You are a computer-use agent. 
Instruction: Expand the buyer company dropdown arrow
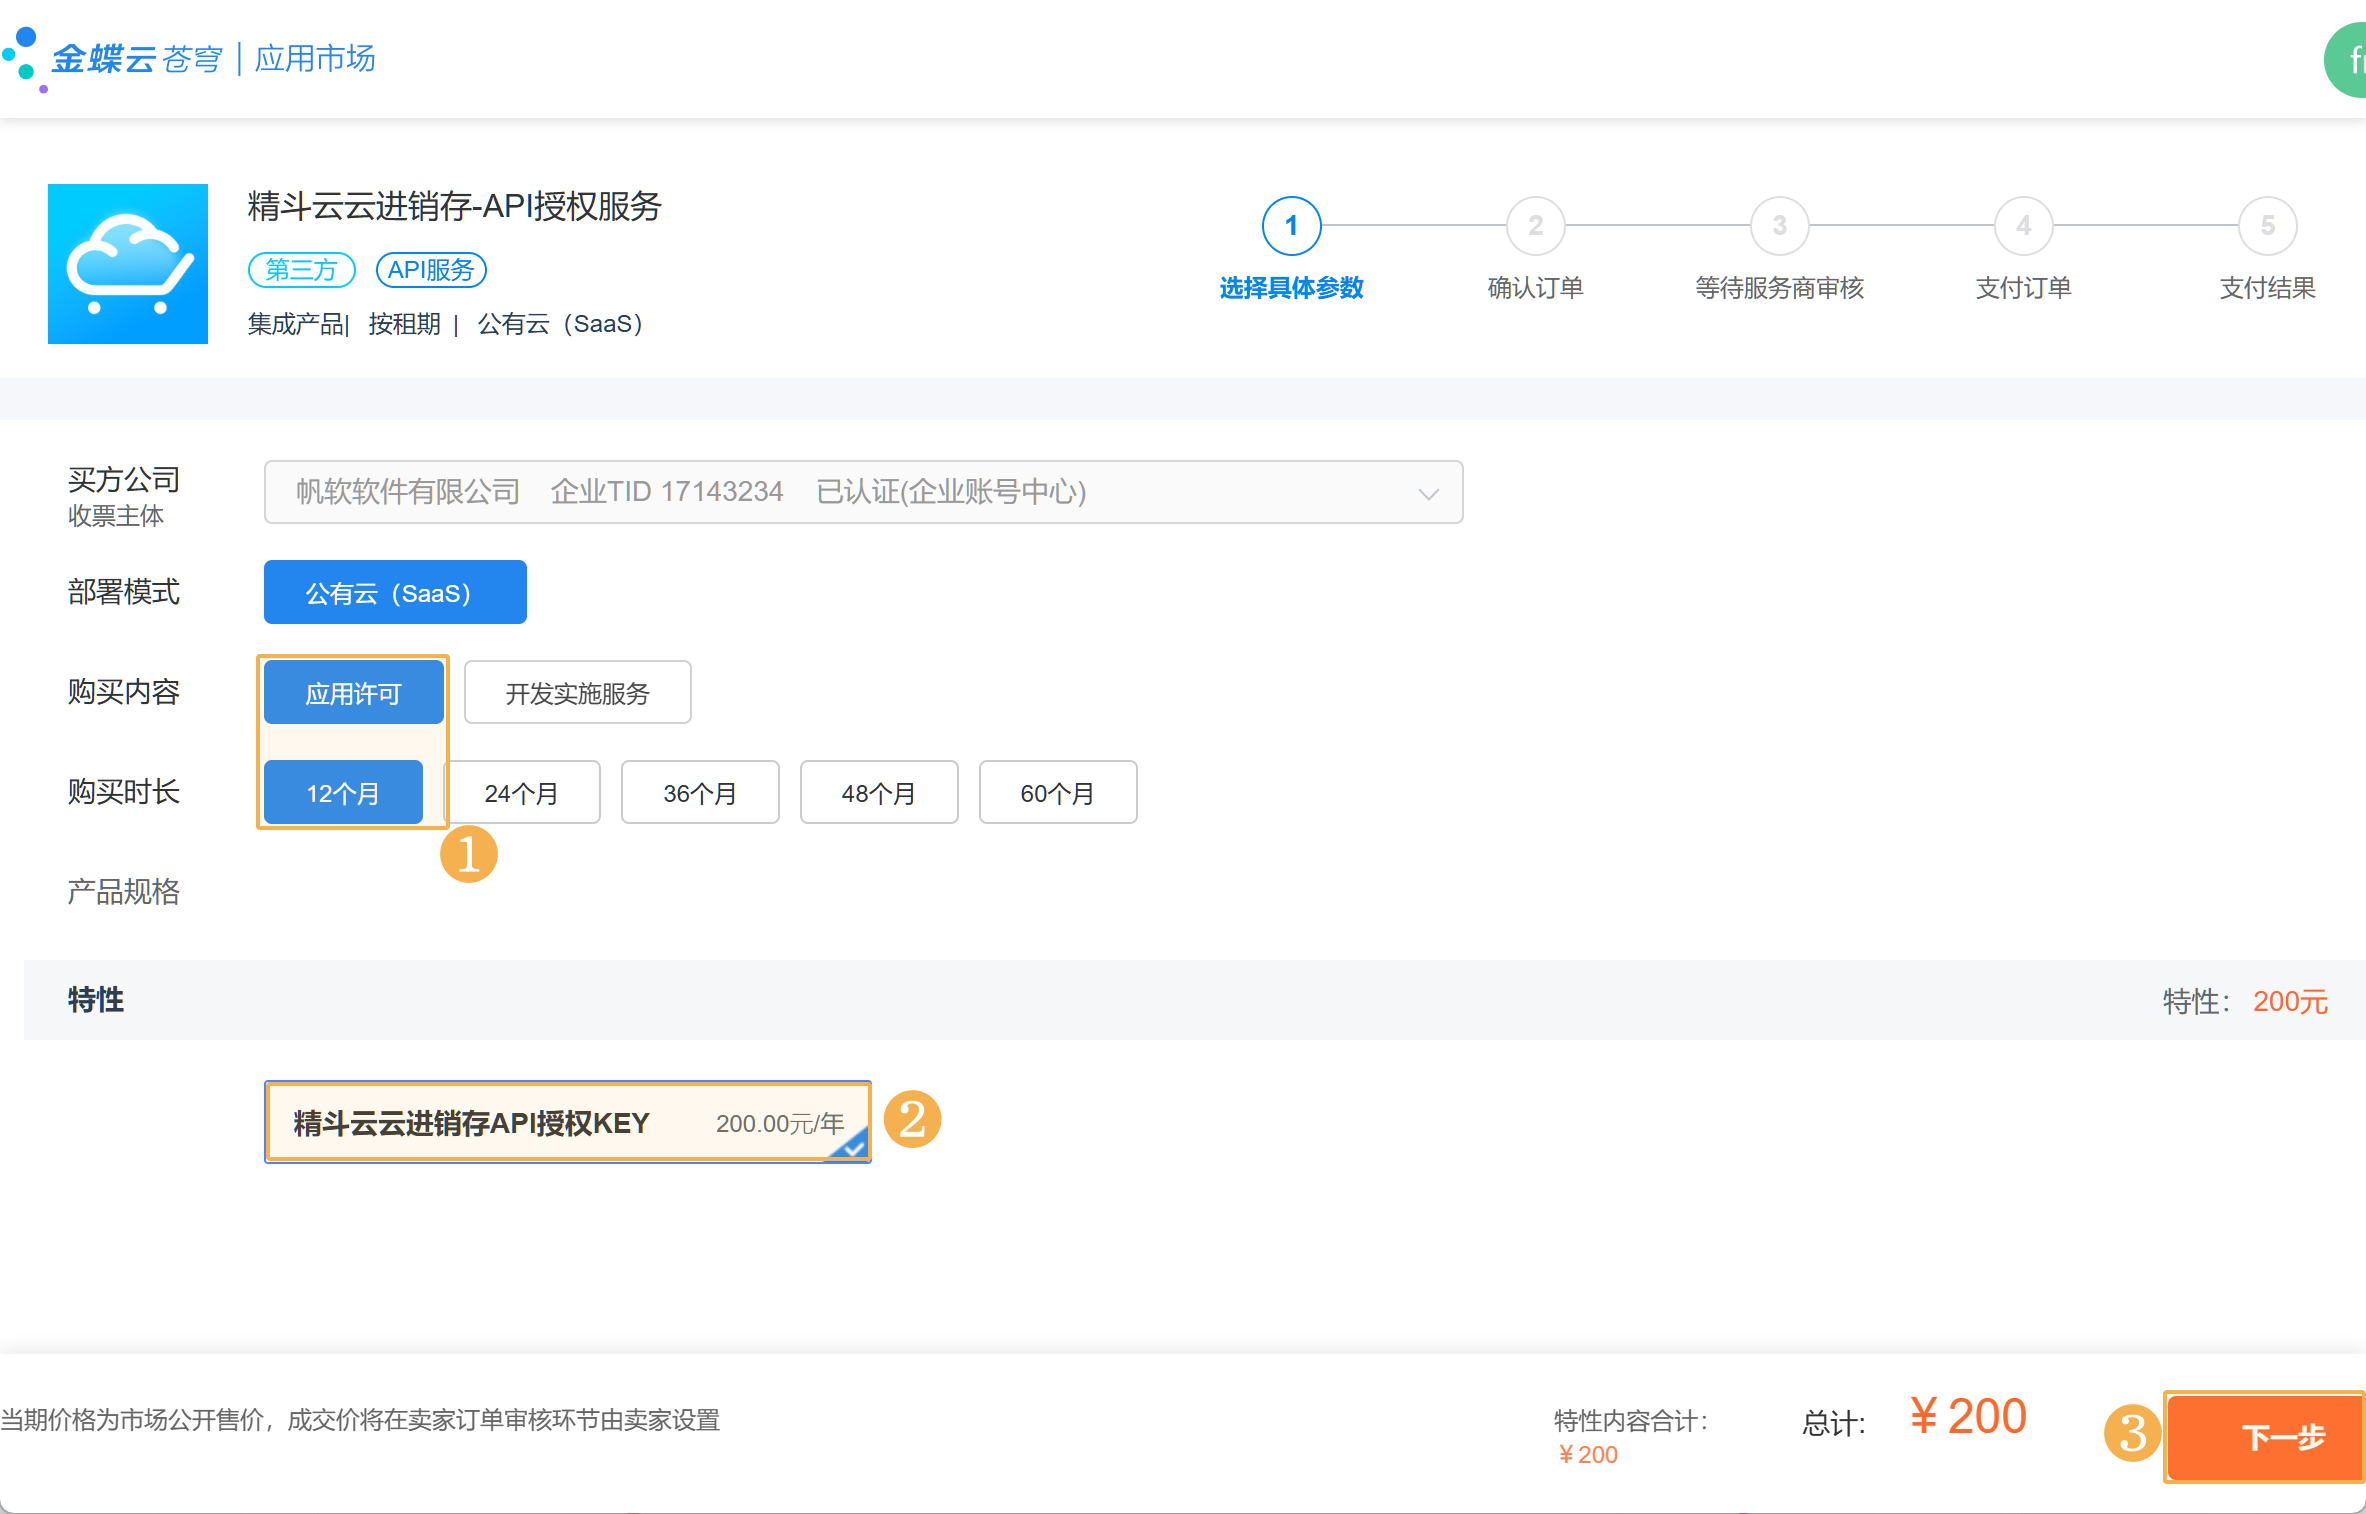[1428, 493]
